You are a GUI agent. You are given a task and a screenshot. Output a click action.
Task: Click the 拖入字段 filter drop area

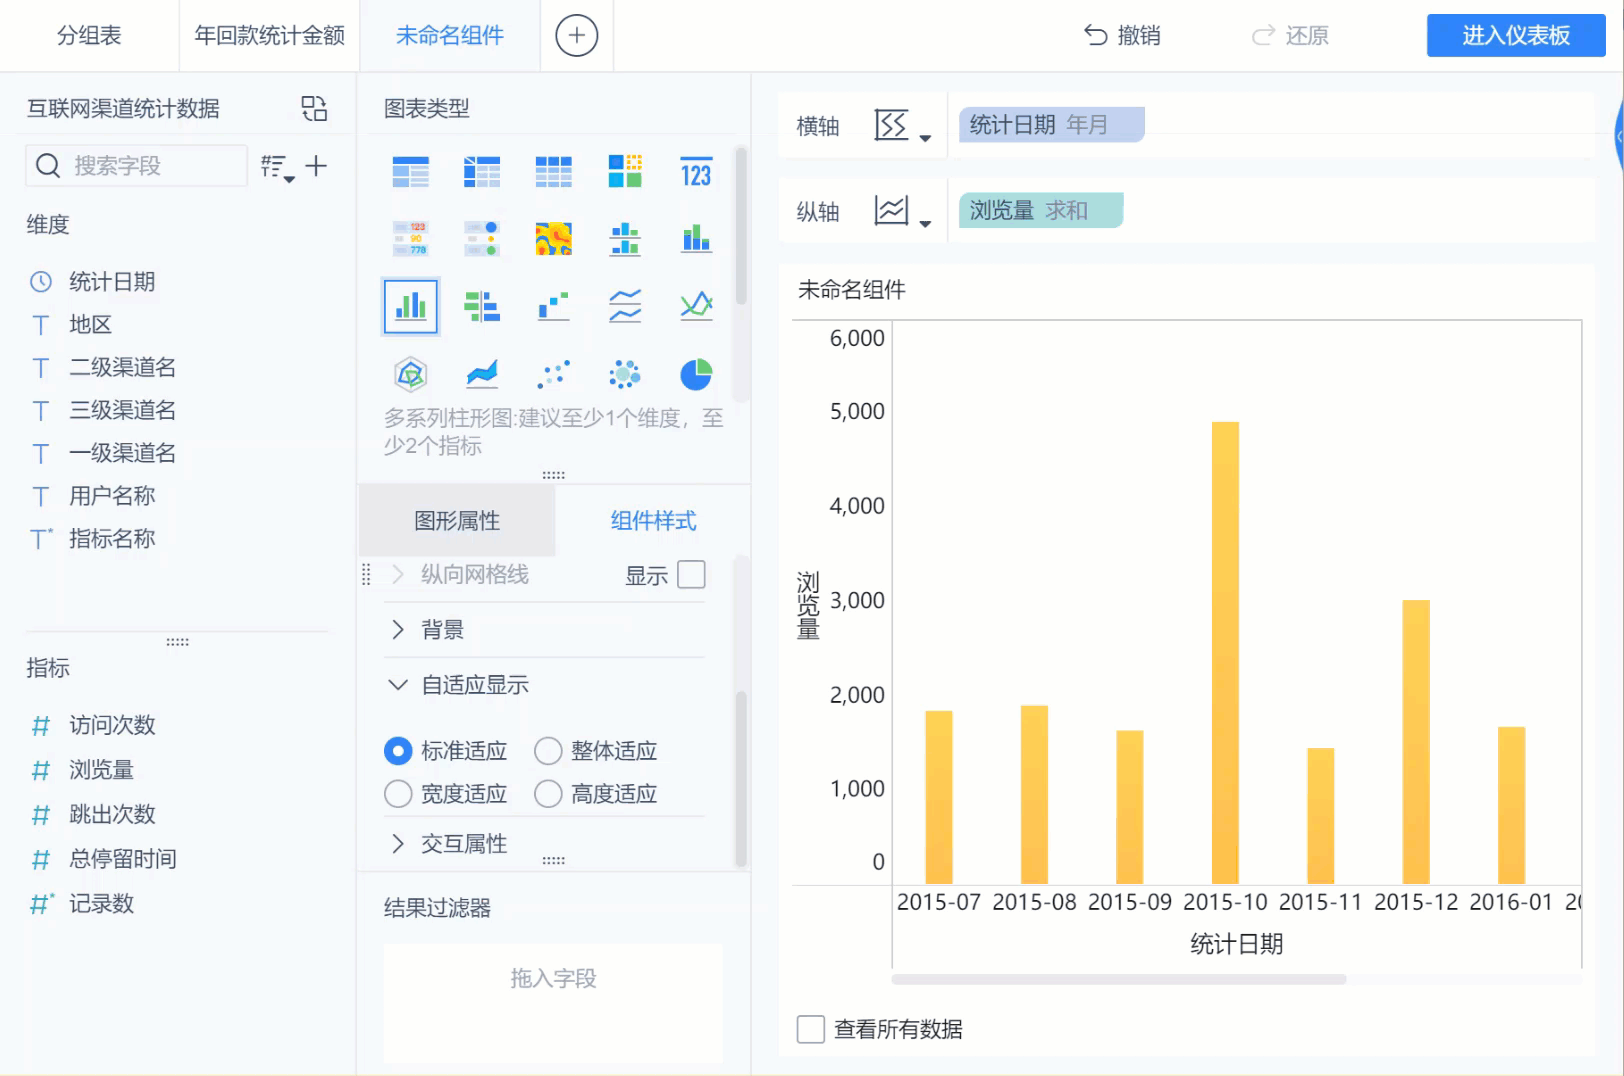[x=553, y=1002]
